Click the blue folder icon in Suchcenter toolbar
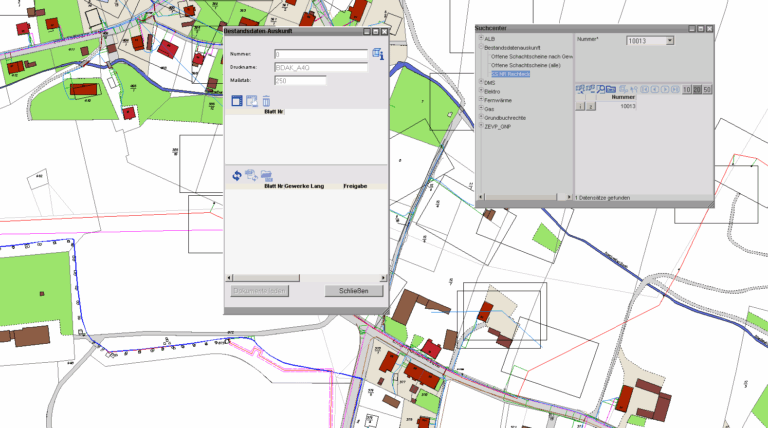768x428 pixels. (611, 89)
